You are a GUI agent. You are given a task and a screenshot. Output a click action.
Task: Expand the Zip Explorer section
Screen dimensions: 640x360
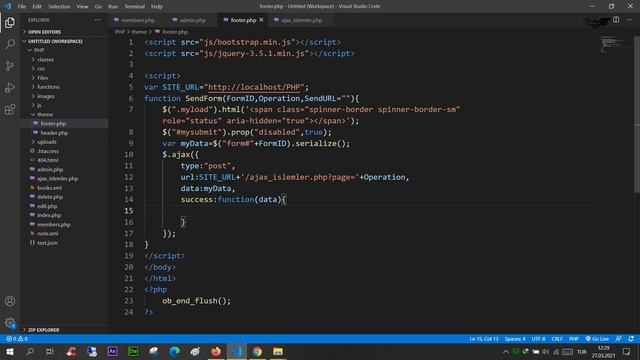click(44, 330)
